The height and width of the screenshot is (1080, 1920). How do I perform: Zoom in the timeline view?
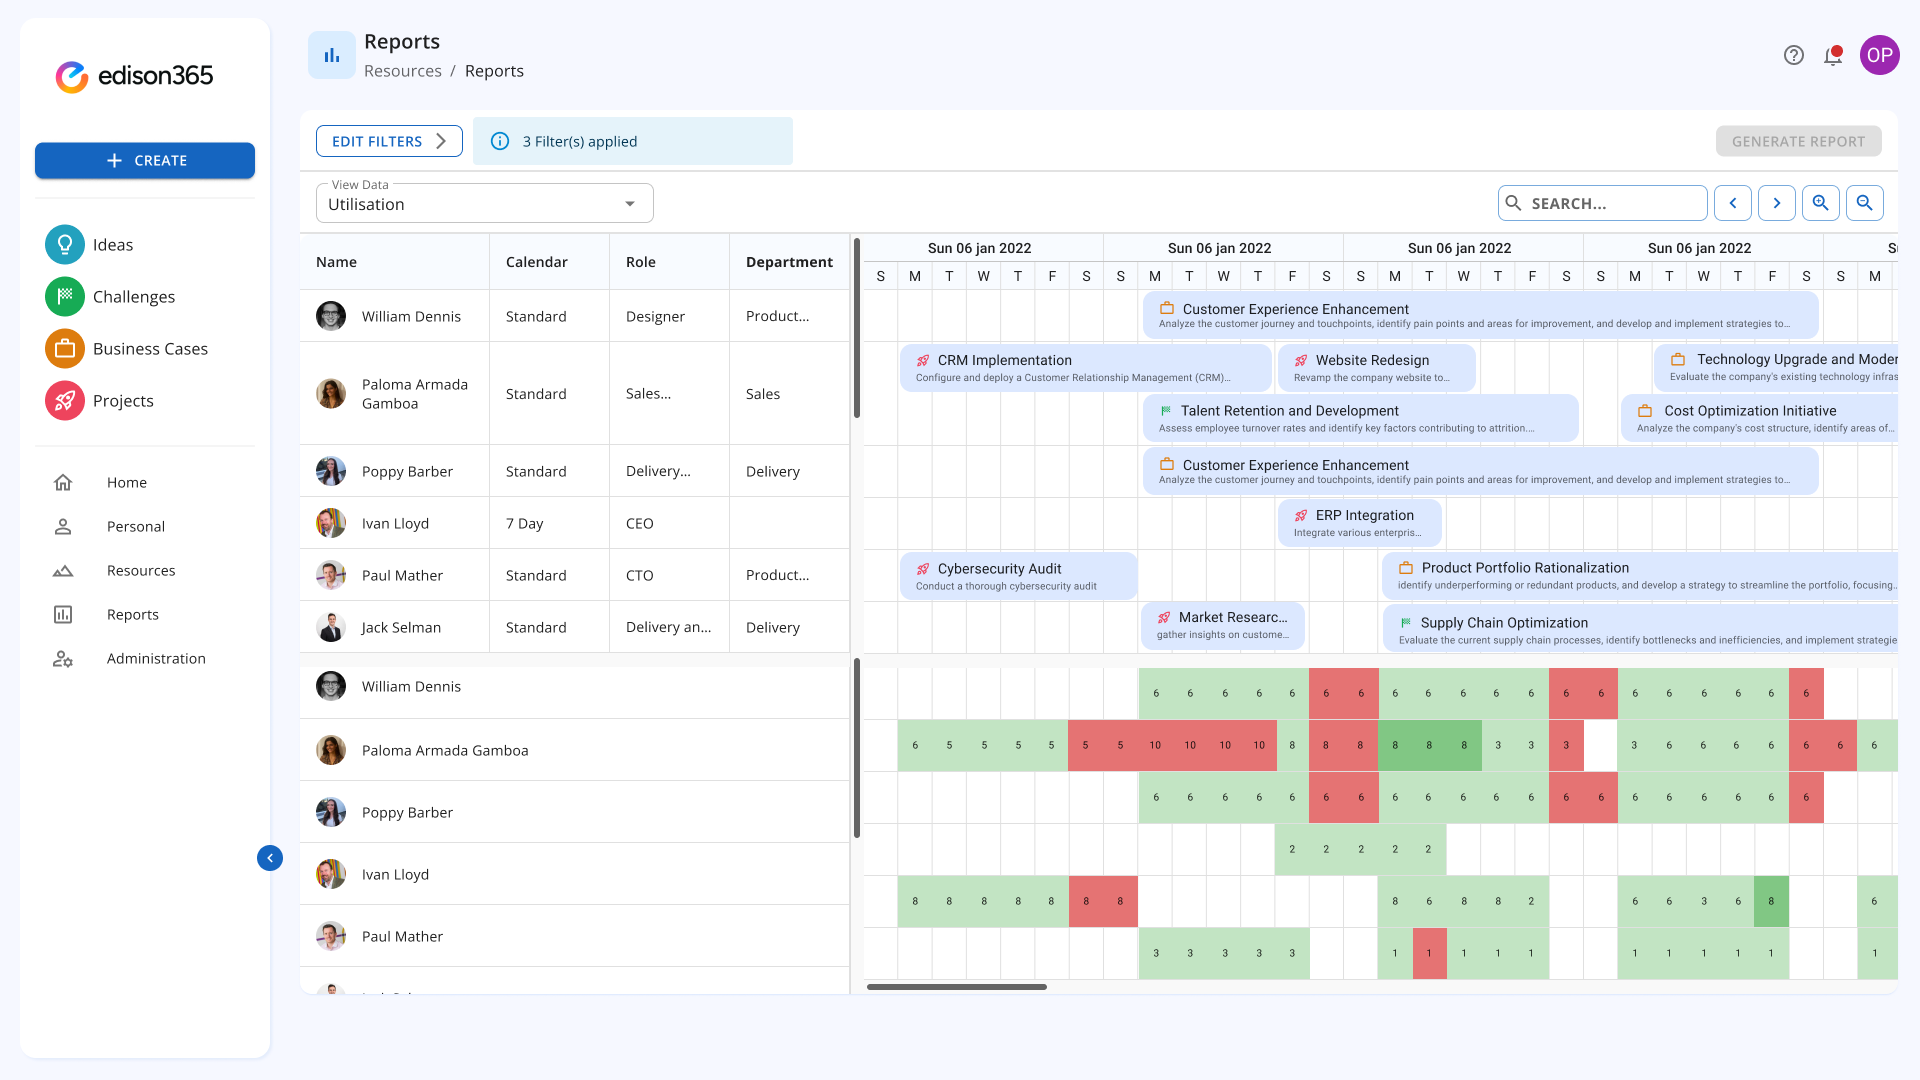(1820, 203)
